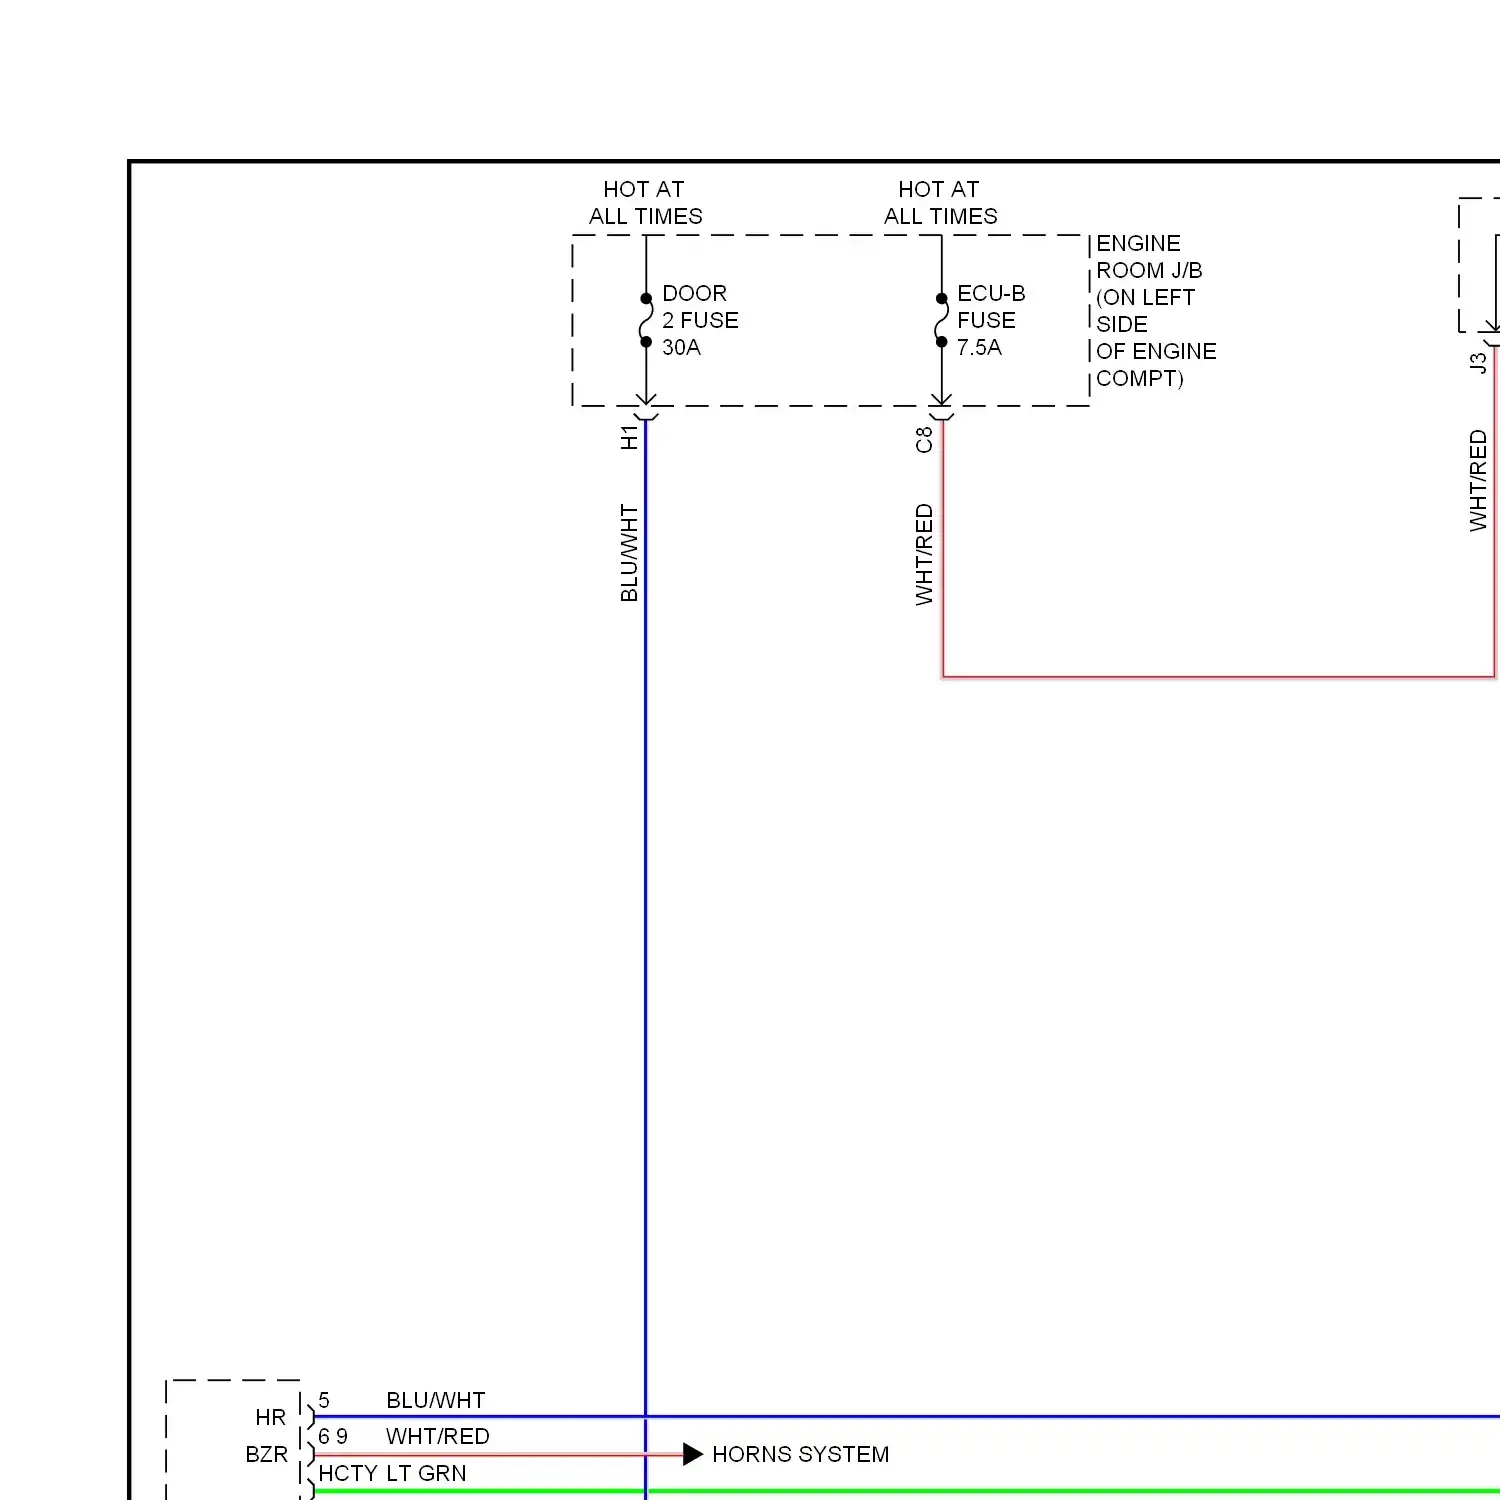Click the vertical BLU/WHT wire label
The width and height of the screenshot is (1500, 1500).
point(629,553)
